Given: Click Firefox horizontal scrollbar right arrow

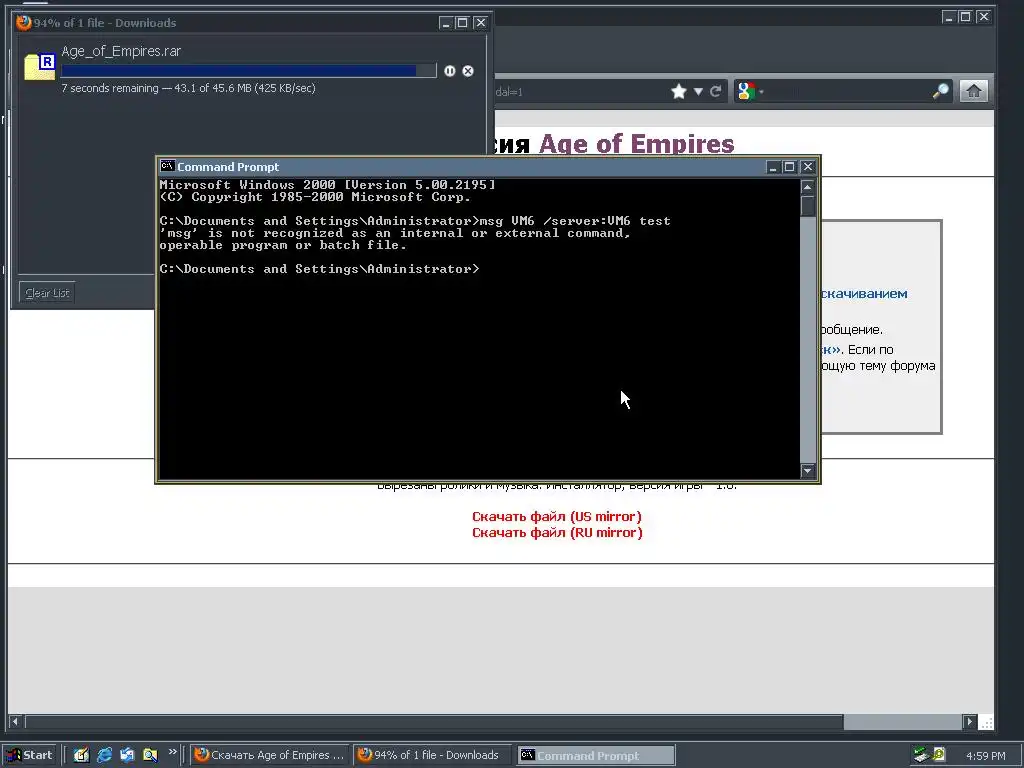Looking at the screenshot, I should pos(970,722).
